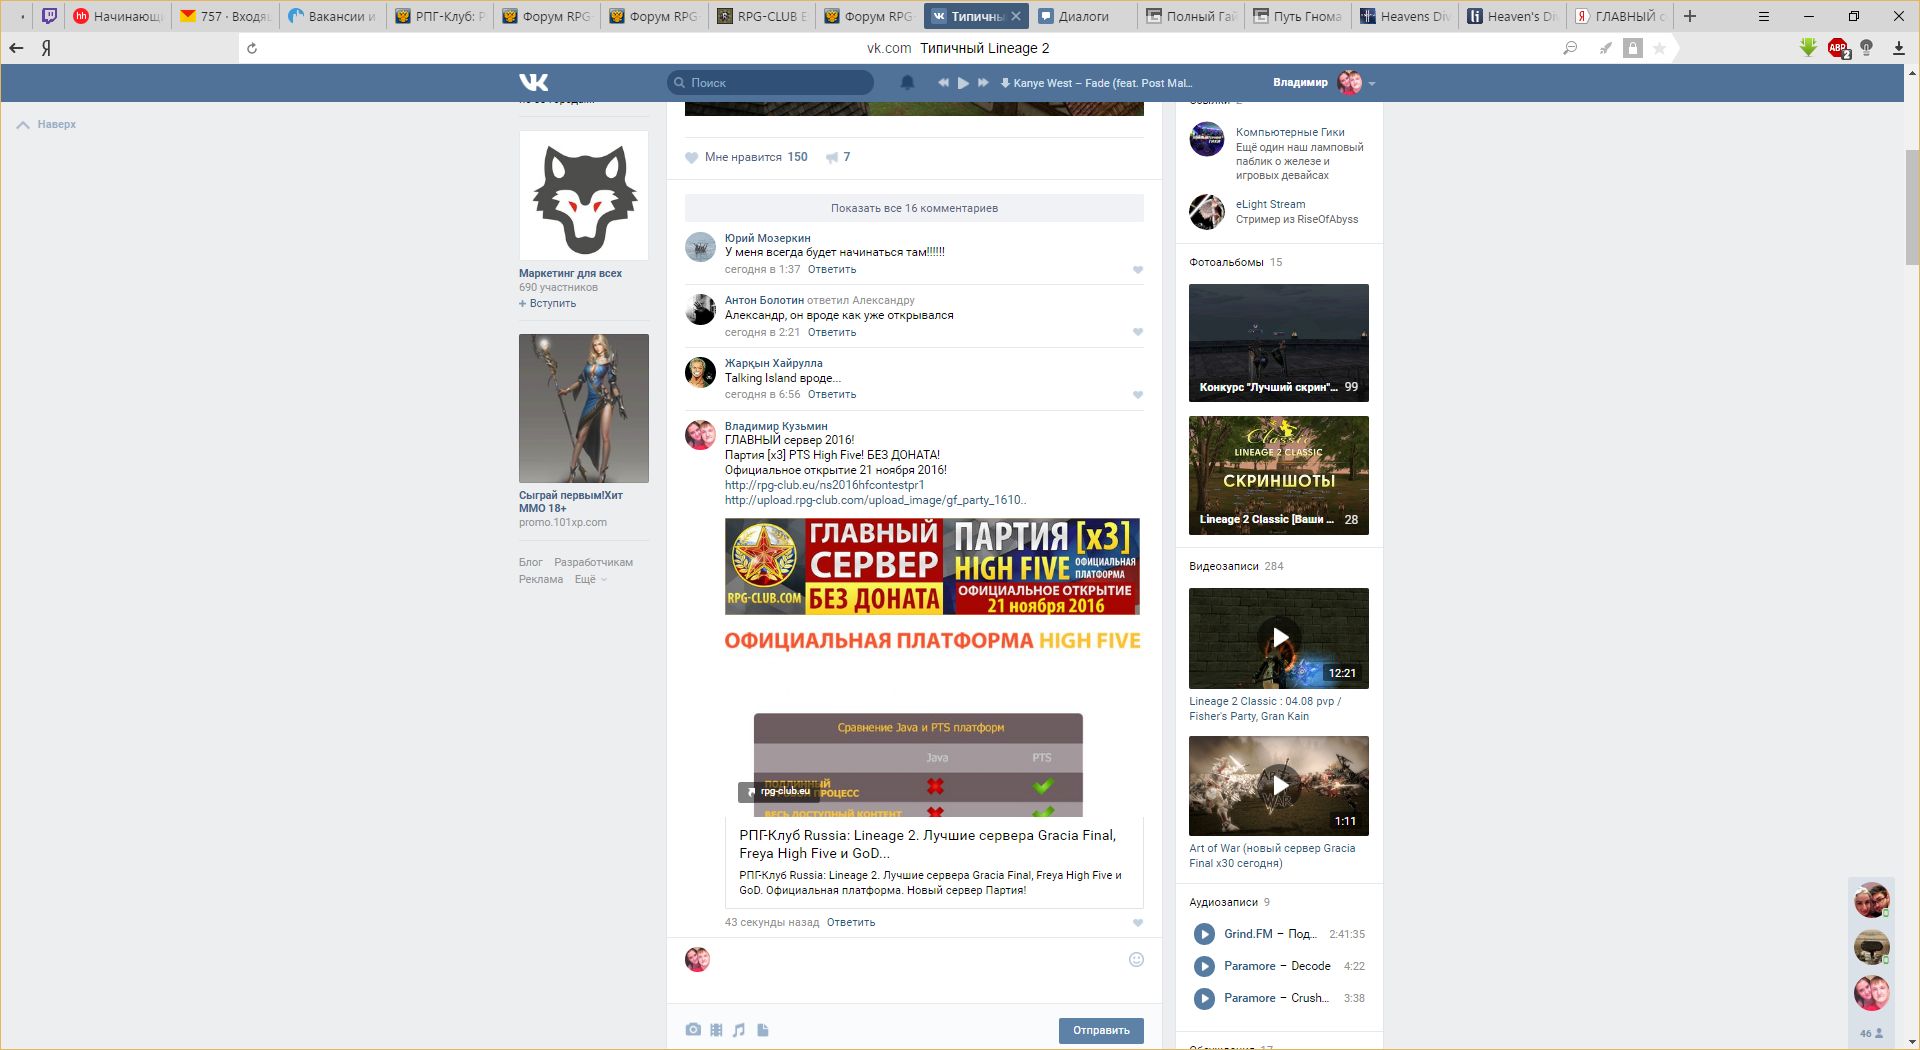
Task: Attach an audio track to comment
Action: (739, 1030)
